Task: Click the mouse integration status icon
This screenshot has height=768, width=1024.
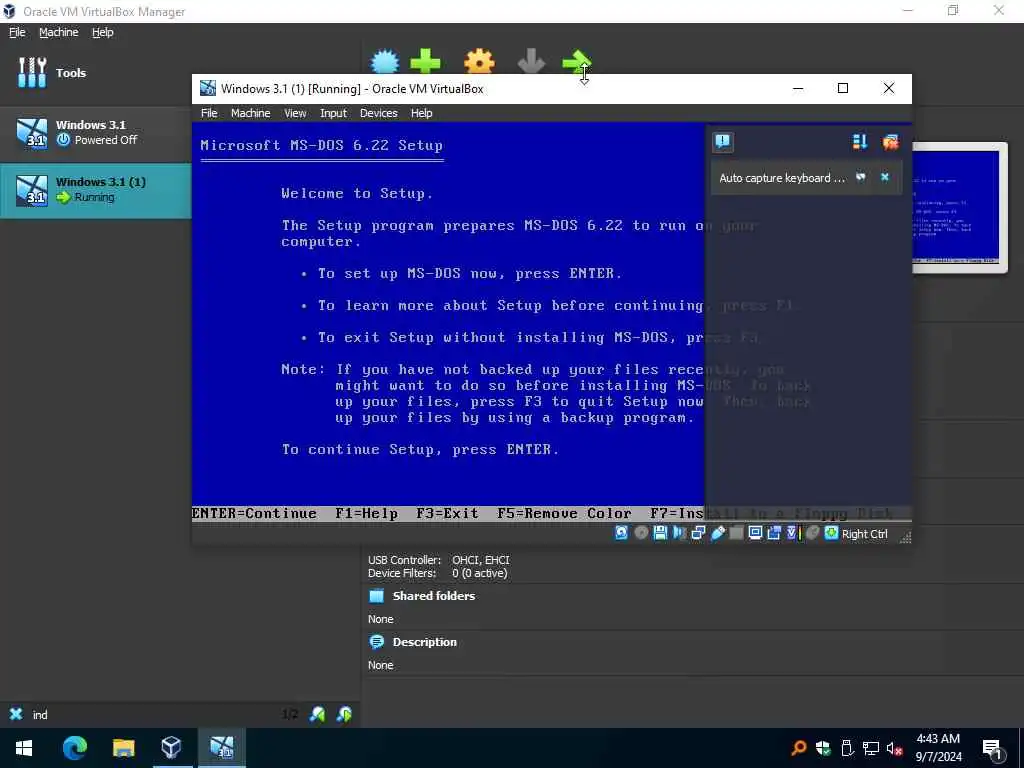Action: (812, 533)
